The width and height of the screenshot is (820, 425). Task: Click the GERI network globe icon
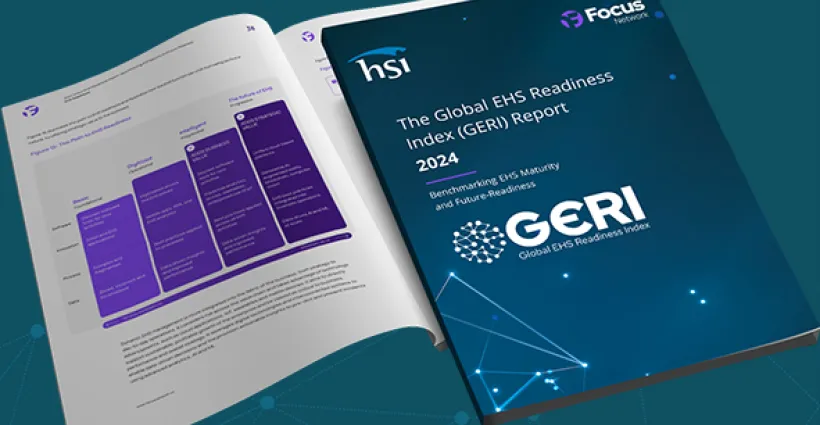pos(477,239)
